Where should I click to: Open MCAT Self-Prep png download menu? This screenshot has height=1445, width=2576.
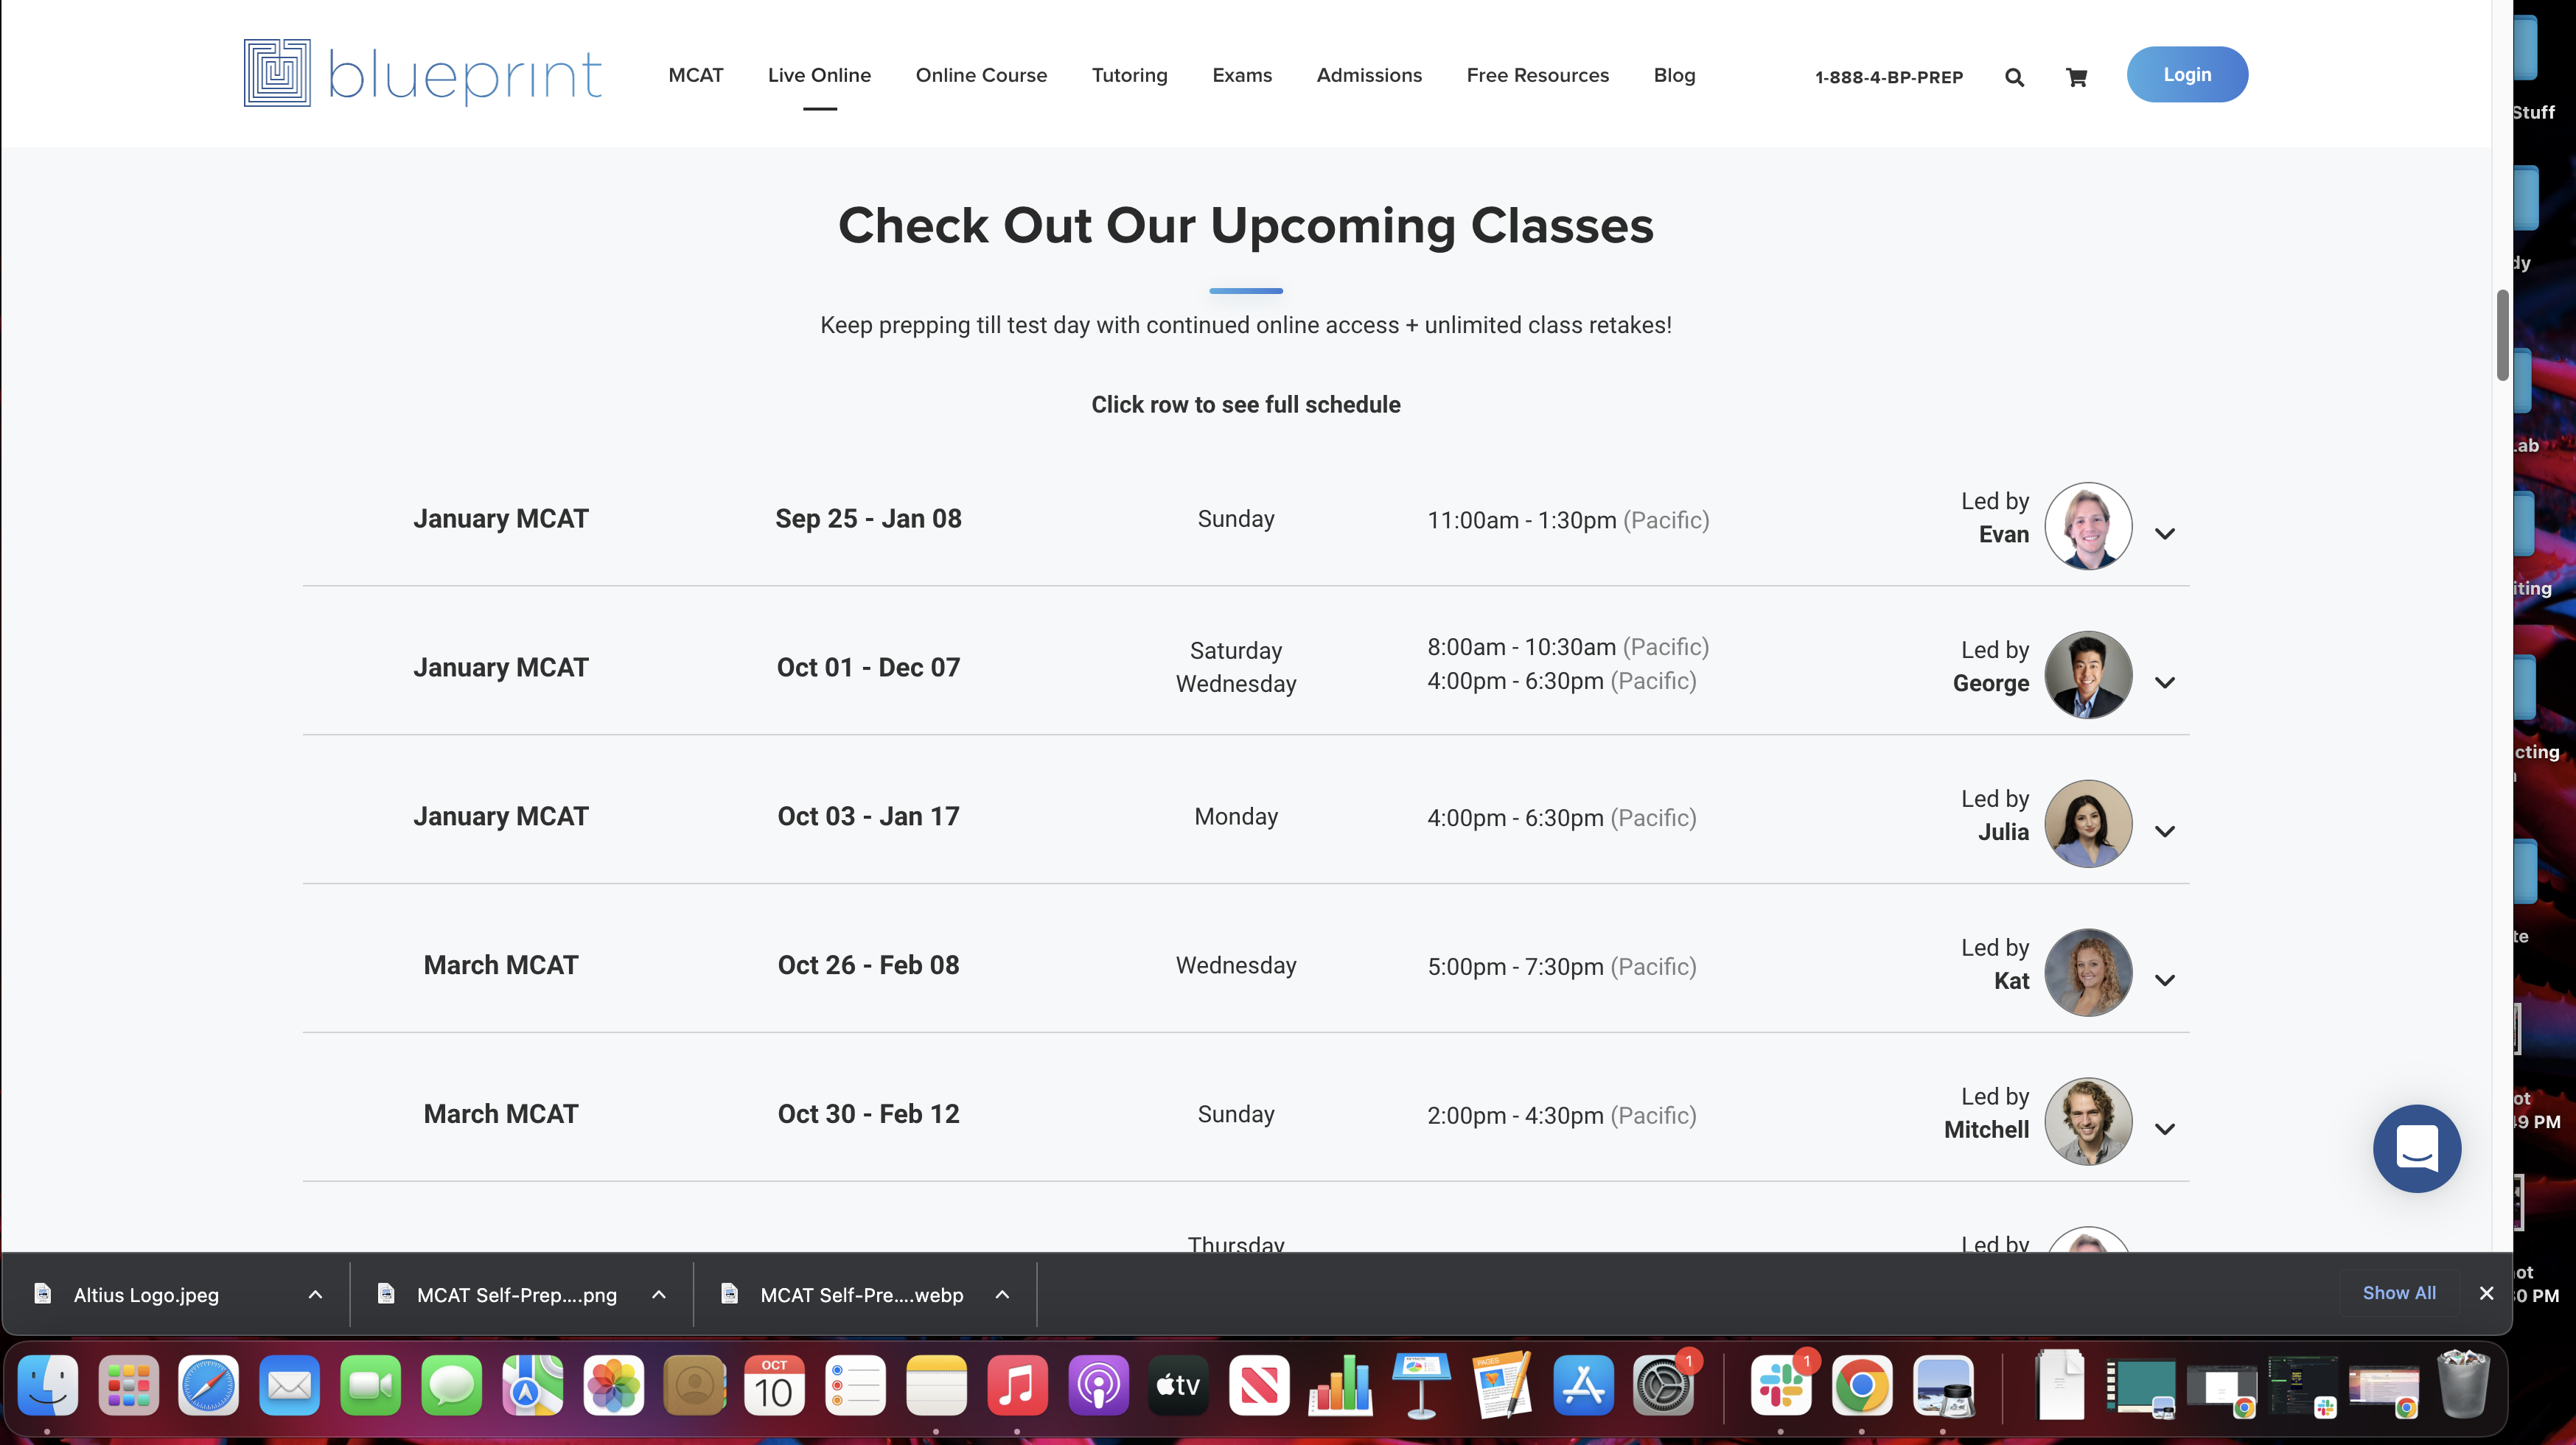(x=659, y=1294)
